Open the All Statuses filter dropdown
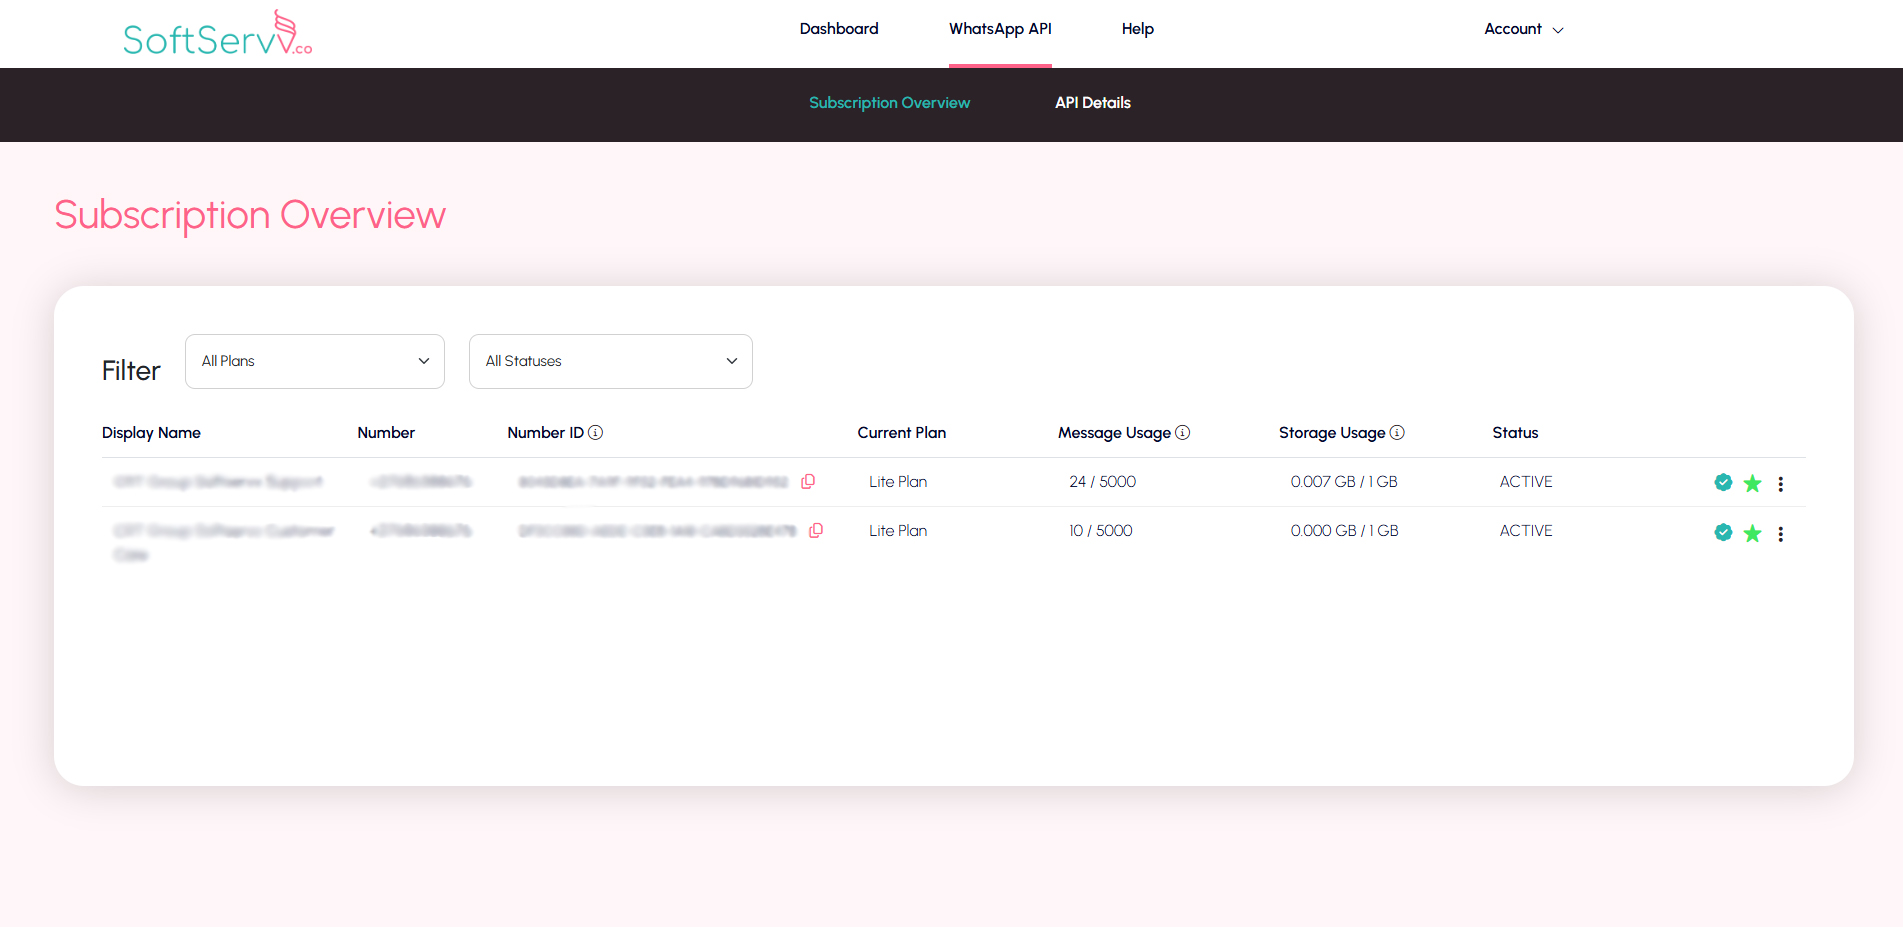 tap(610, 361)
